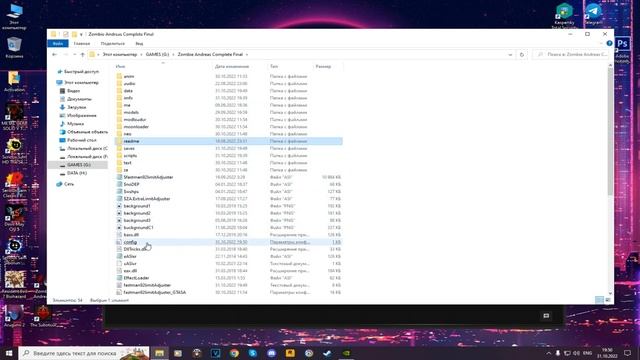Open Pictures in sidebar

[x=81, y=116]
